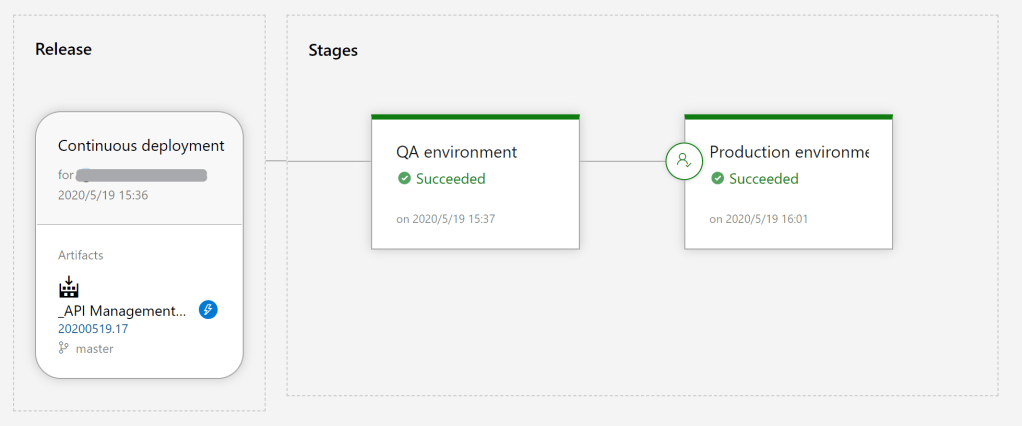
Task: Open pre-deployment approval icon on Production stage
Action: click(x=685, y=160)
